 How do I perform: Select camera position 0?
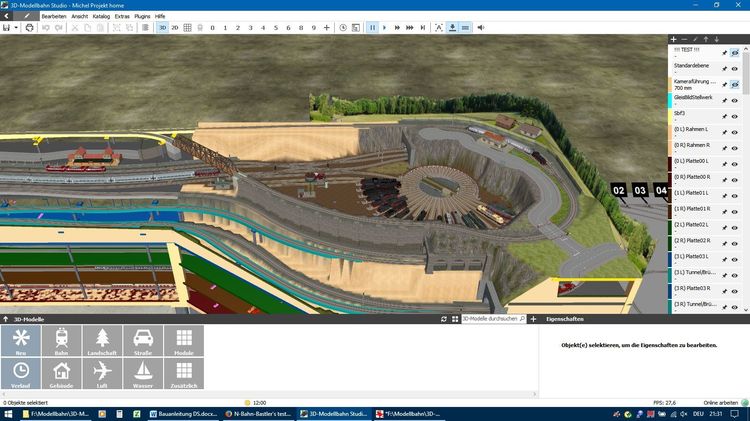point(212,28)
